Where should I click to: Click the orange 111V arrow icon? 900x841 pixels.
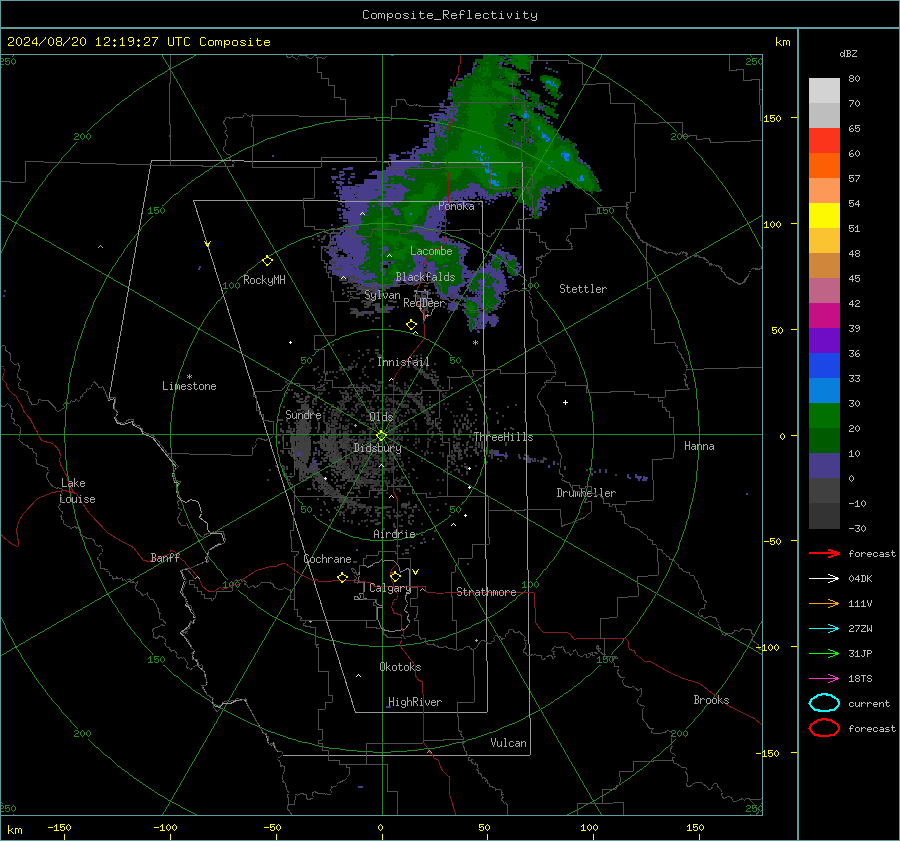824,603
